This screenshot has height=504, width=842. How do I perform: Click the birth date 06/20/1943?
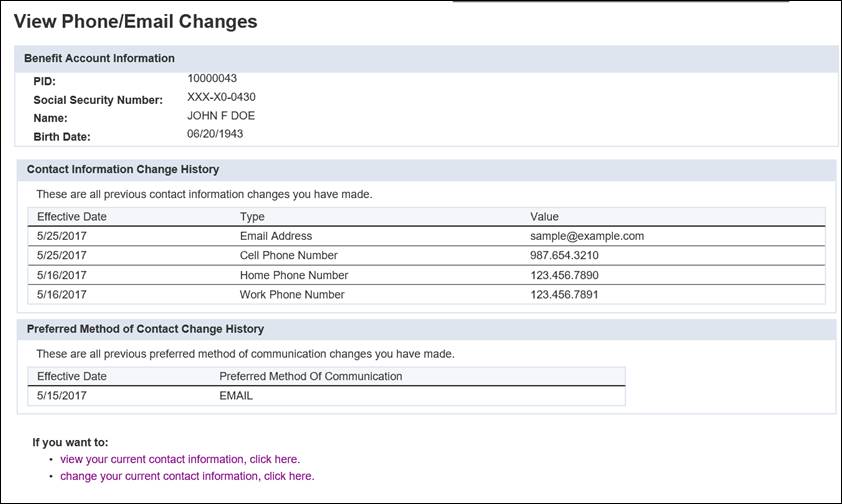(215, 134)
